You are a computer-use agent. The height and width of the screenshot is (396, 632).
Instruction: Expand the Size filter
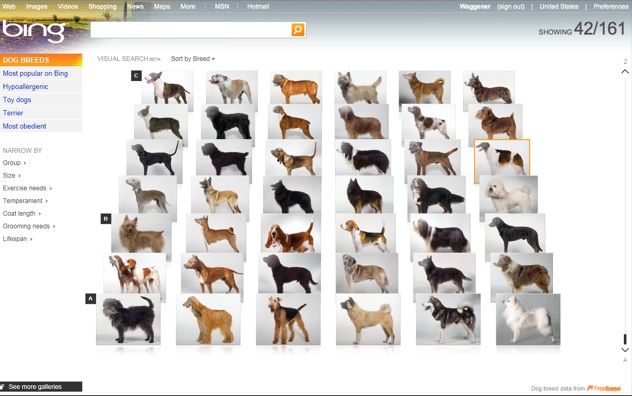click(x=12, y=175)
